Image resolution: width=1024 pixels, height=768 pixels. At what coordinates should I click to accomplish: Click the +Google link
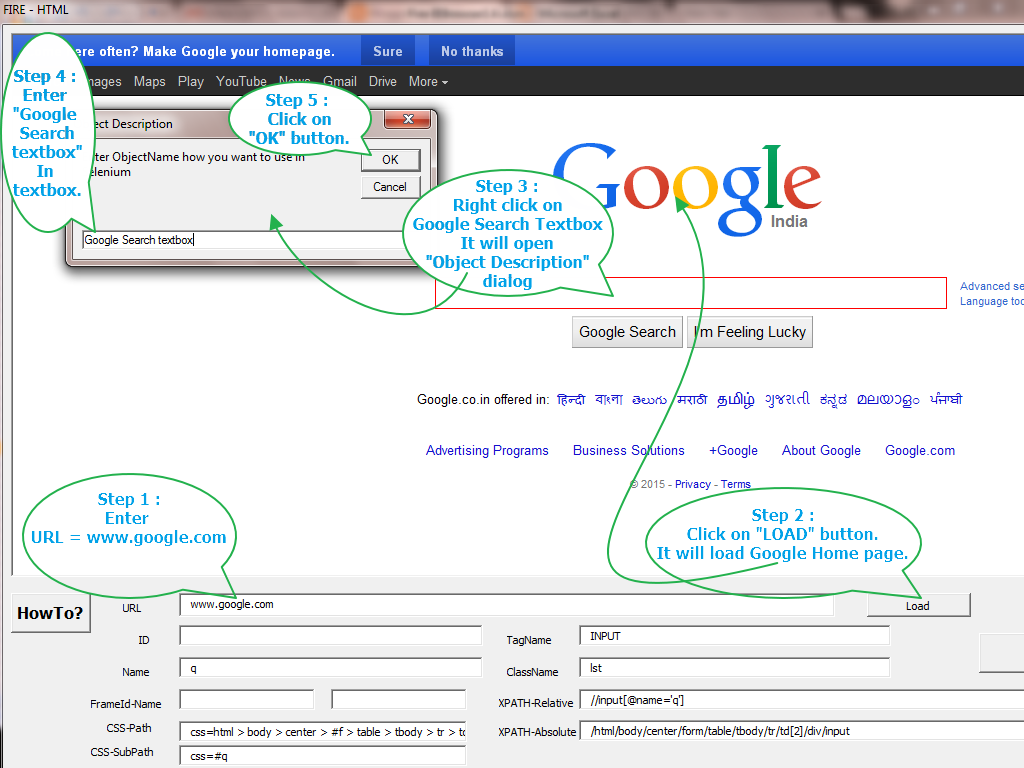click(733, 451)
